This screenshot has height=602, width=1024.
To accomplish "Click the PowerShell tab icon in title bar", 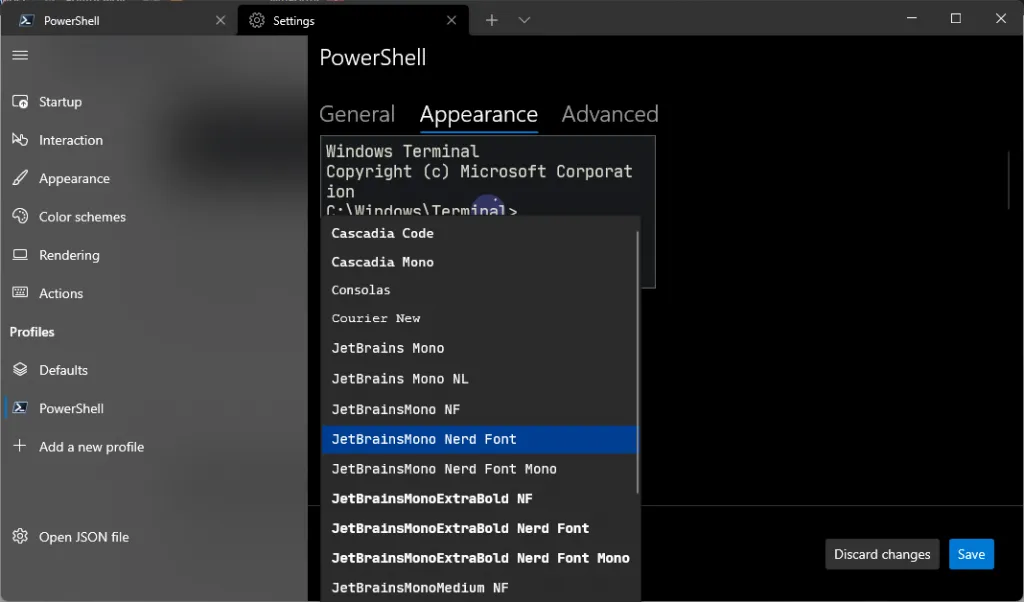I will pyautogui.click(x=26, y=20).
